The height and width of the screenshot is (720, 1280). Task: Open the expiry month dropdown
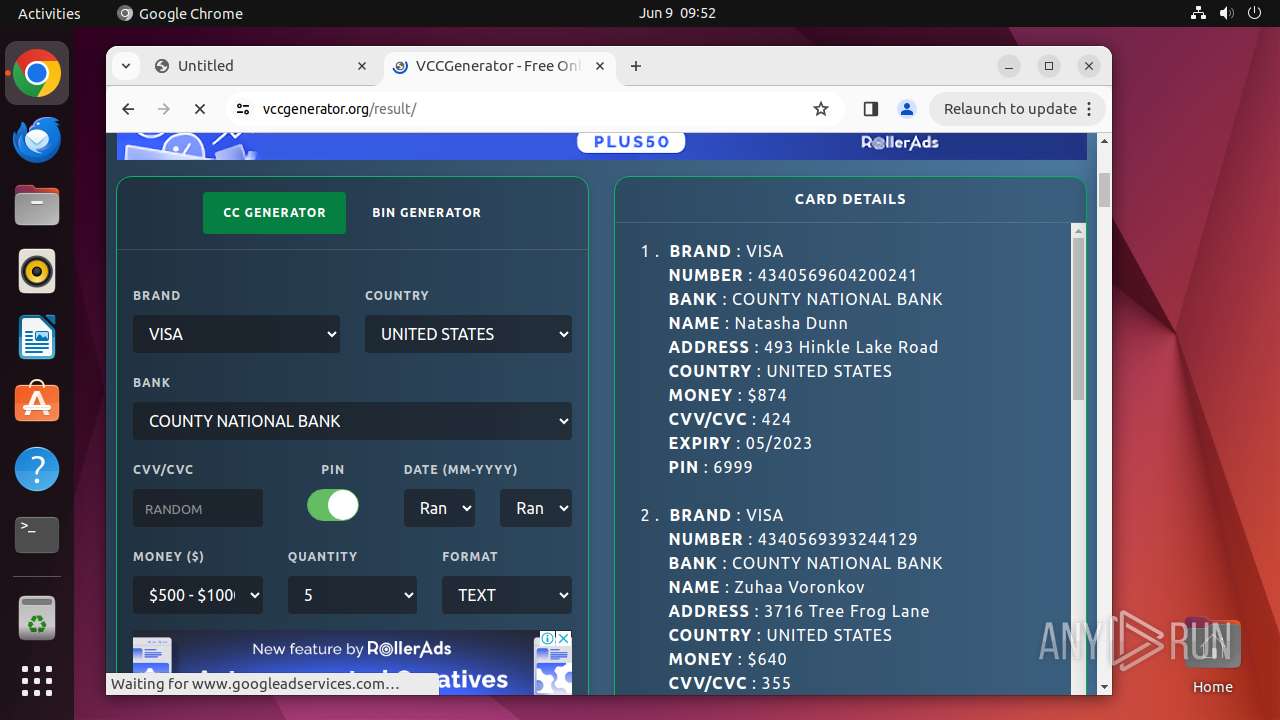[439, 508]
